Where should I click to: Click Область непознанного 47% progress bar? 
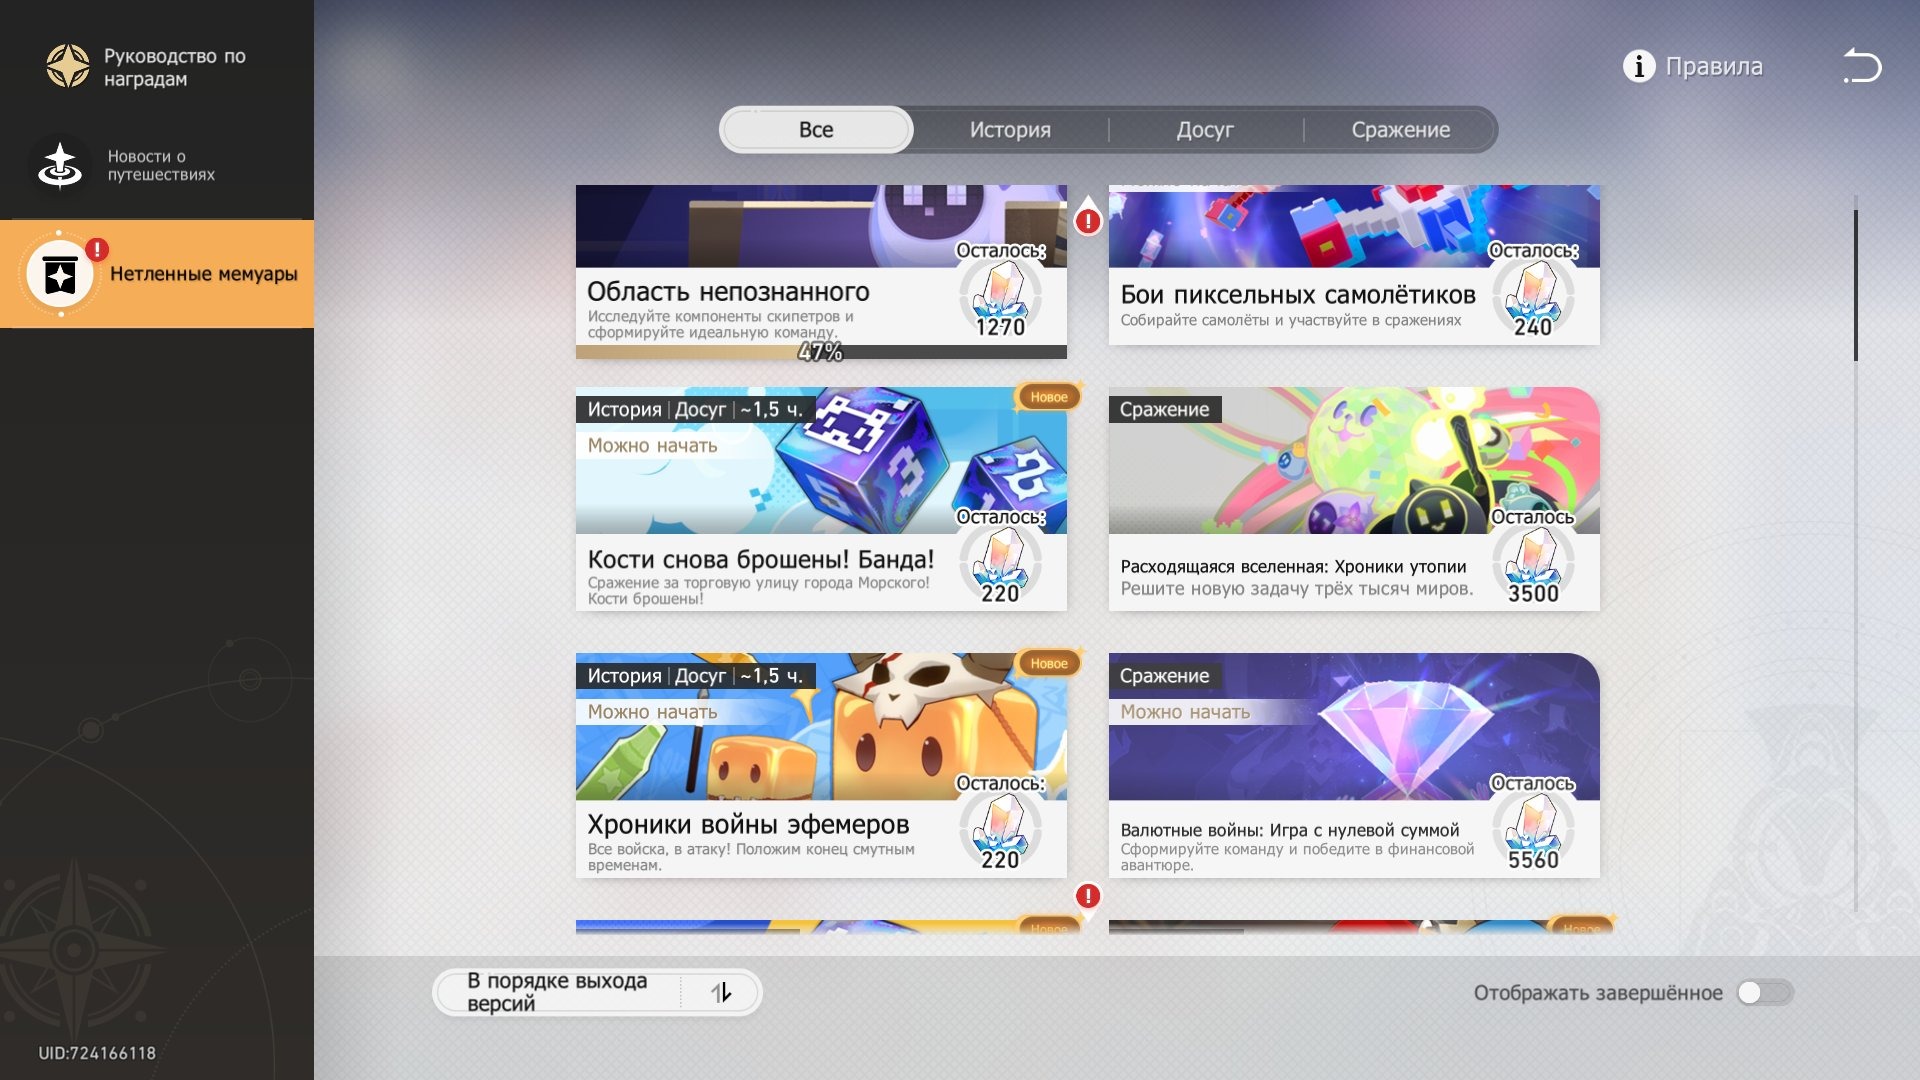click(x=821, y=352)
